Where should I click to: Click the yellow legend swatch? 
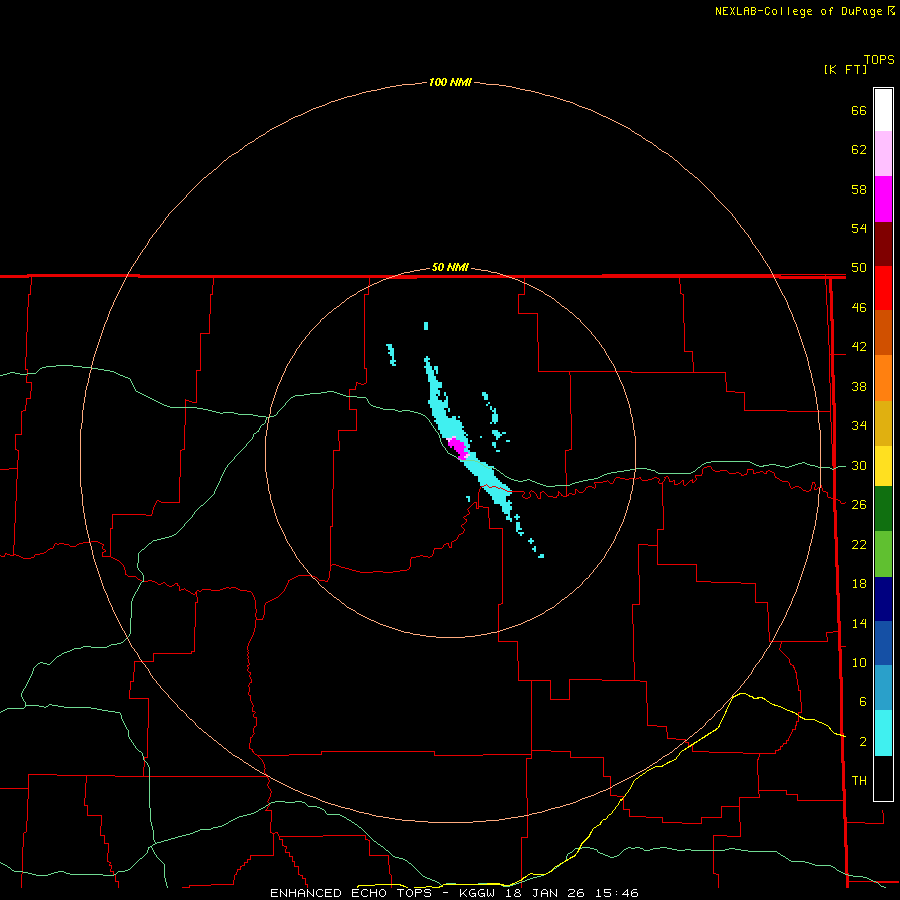click(x=883, y=466)
